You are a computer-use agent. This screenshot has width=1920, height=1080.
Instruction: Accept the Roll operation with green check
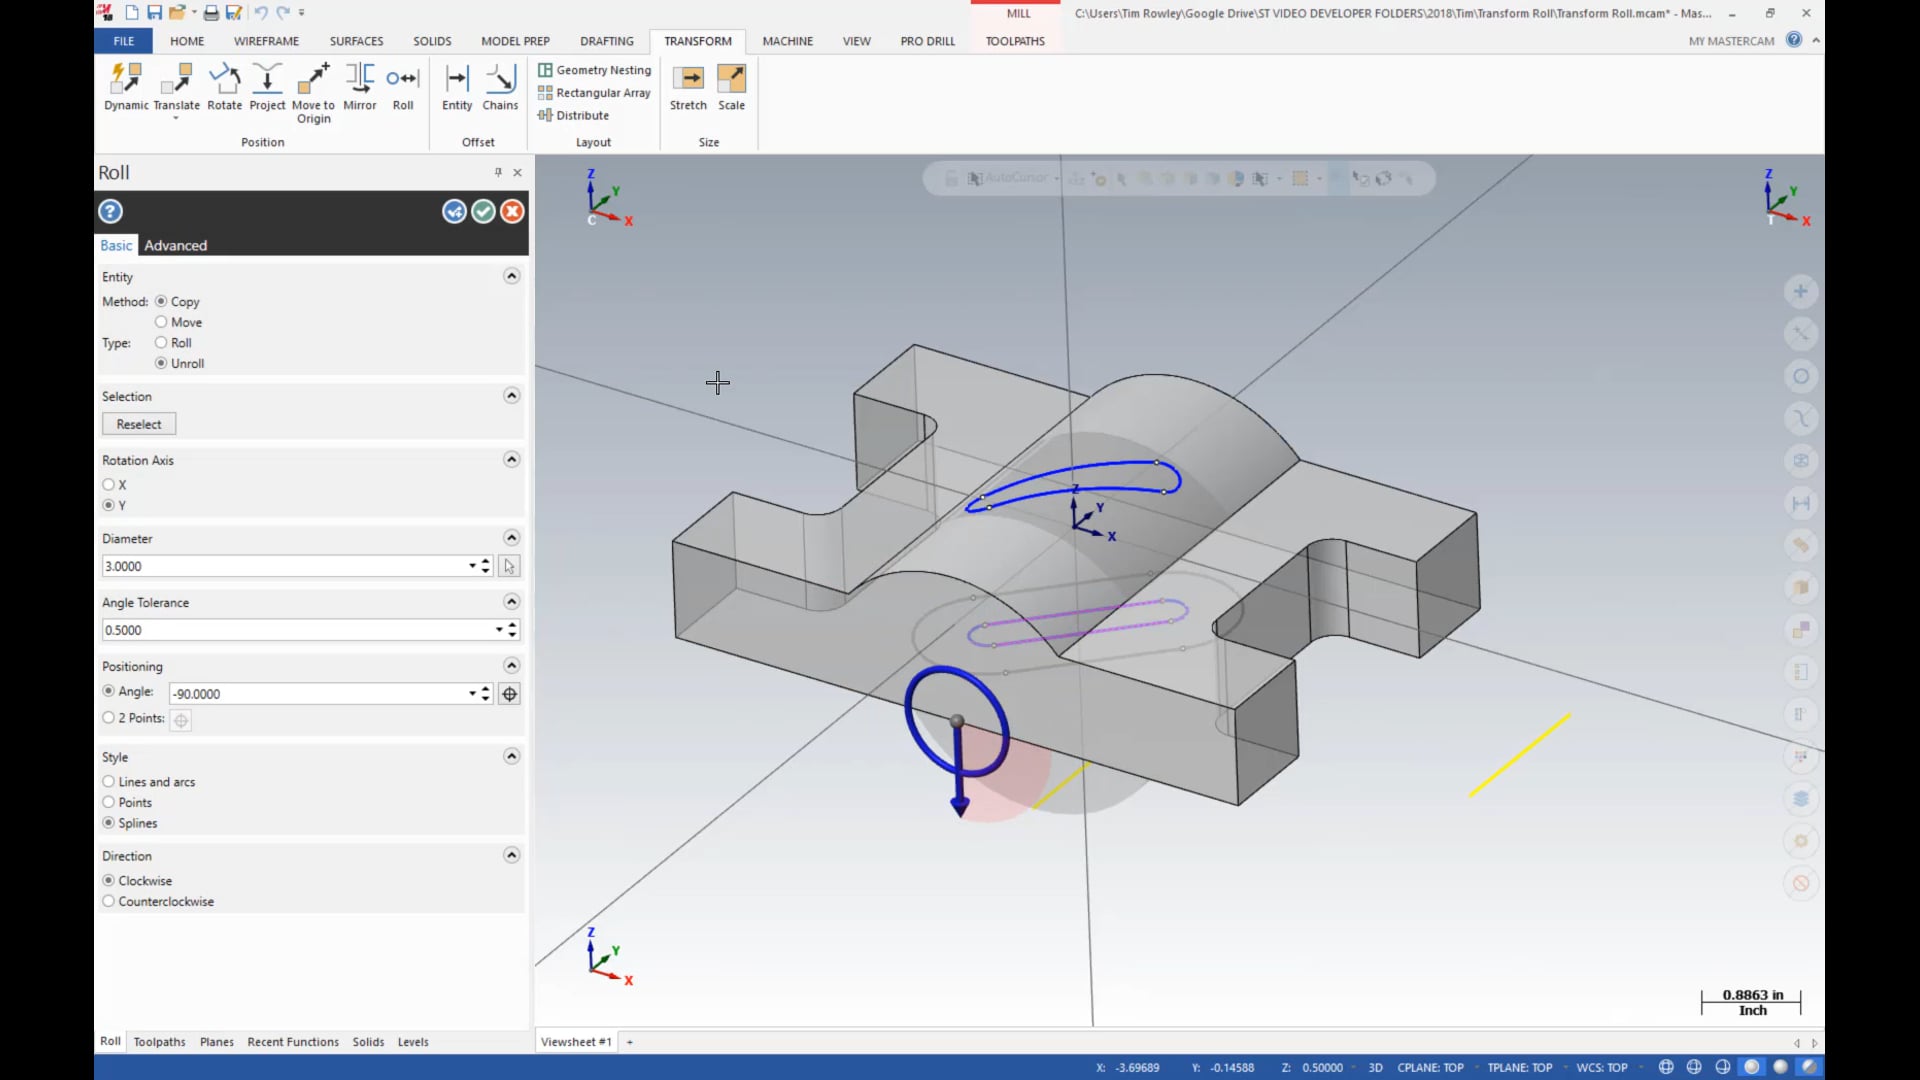pyautogui.click(x=483, y=211)
